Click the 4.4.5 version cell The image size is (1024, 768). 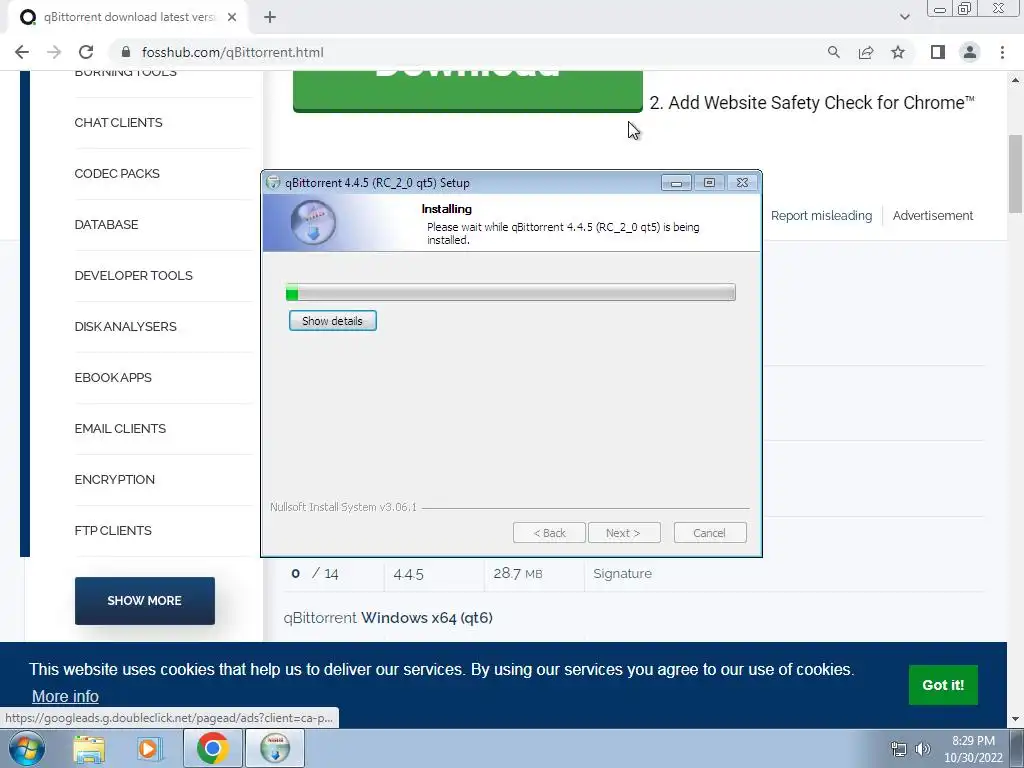point(409,574)
